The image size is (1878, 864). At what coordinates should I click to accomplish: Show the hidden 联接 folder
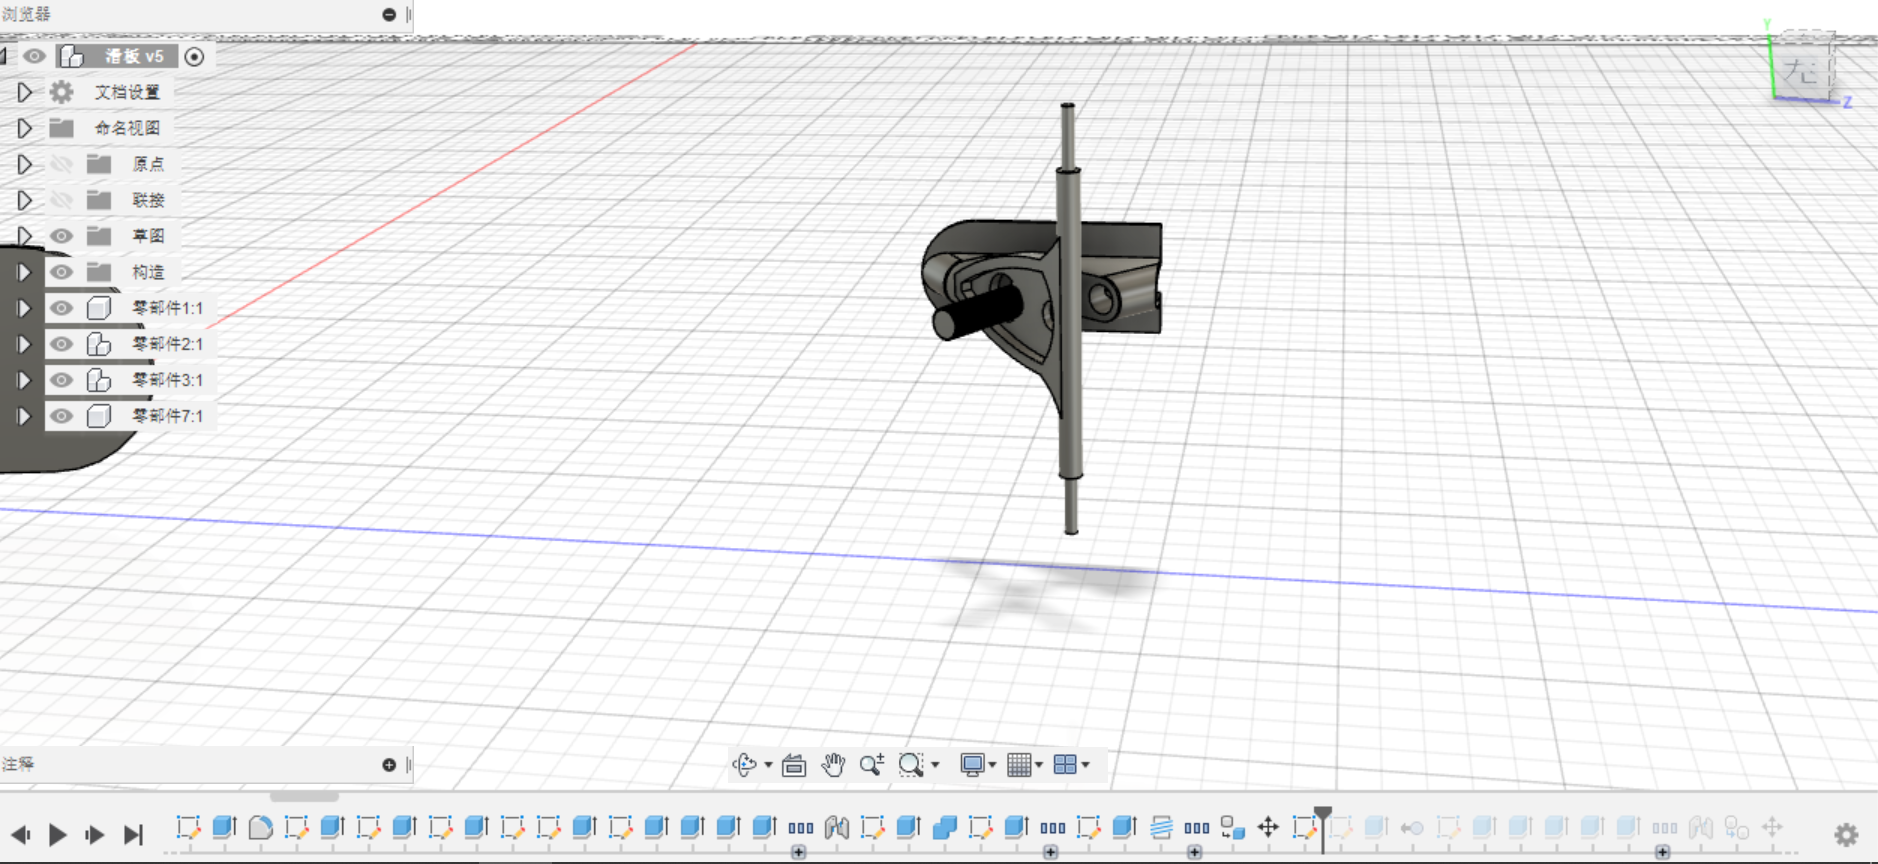pyautogui.click(x=61, y=200)
